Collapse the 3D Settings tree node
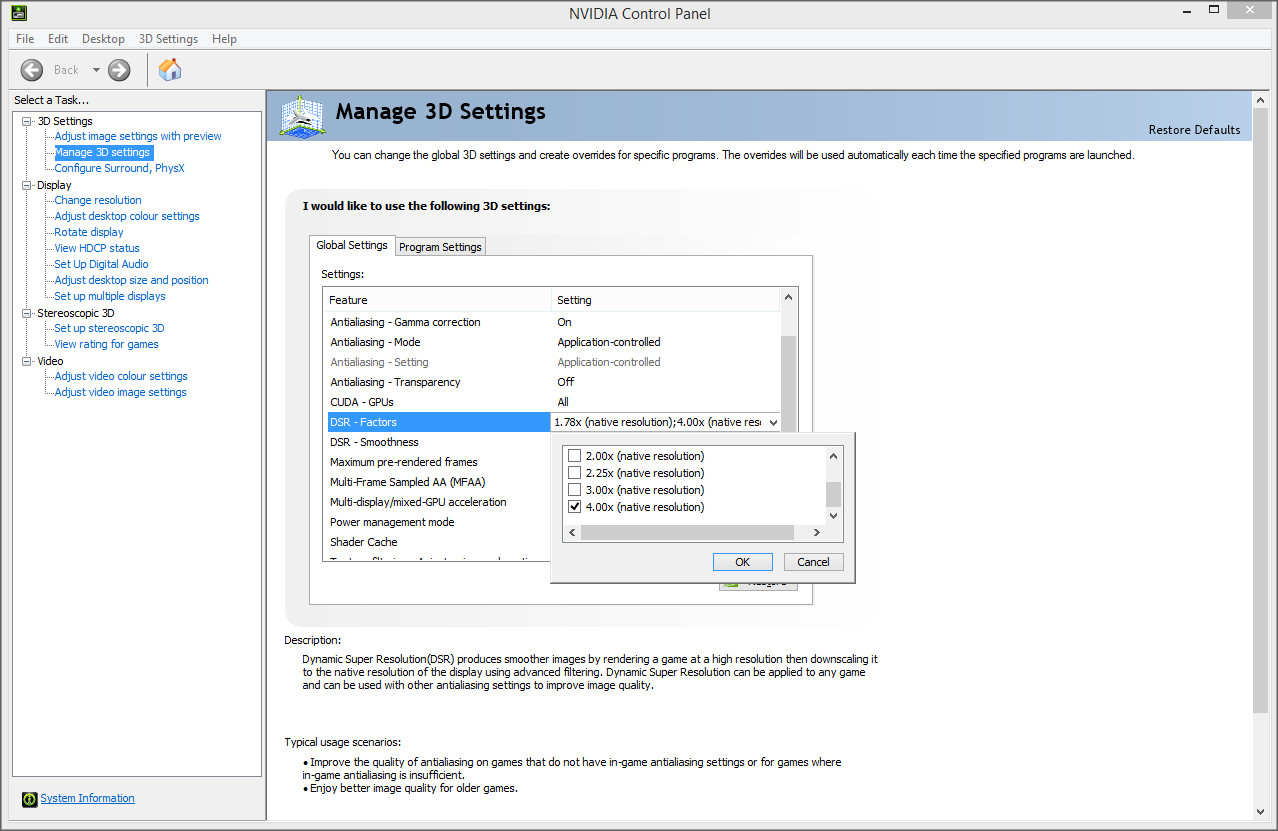The width and height of the screenshot is (1278, 831). [x=27, y=121]
